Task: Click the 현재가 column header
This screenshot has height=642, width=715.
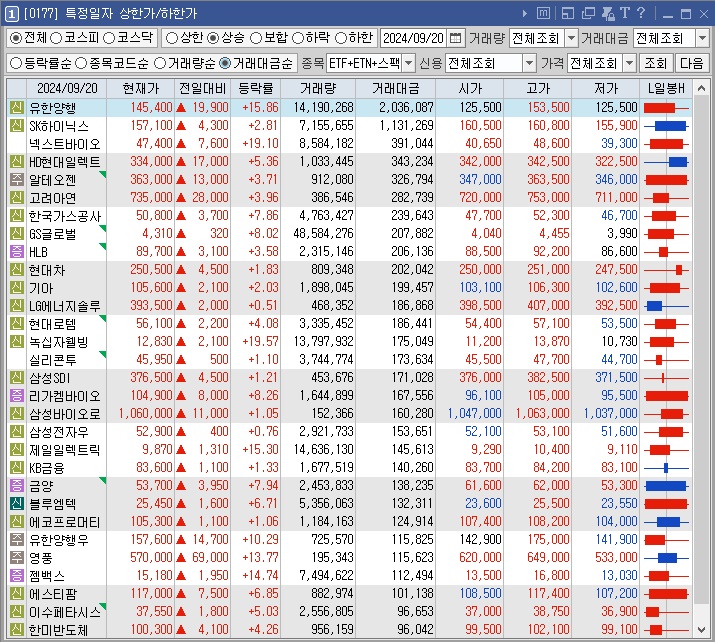Action: coord(140,88)
